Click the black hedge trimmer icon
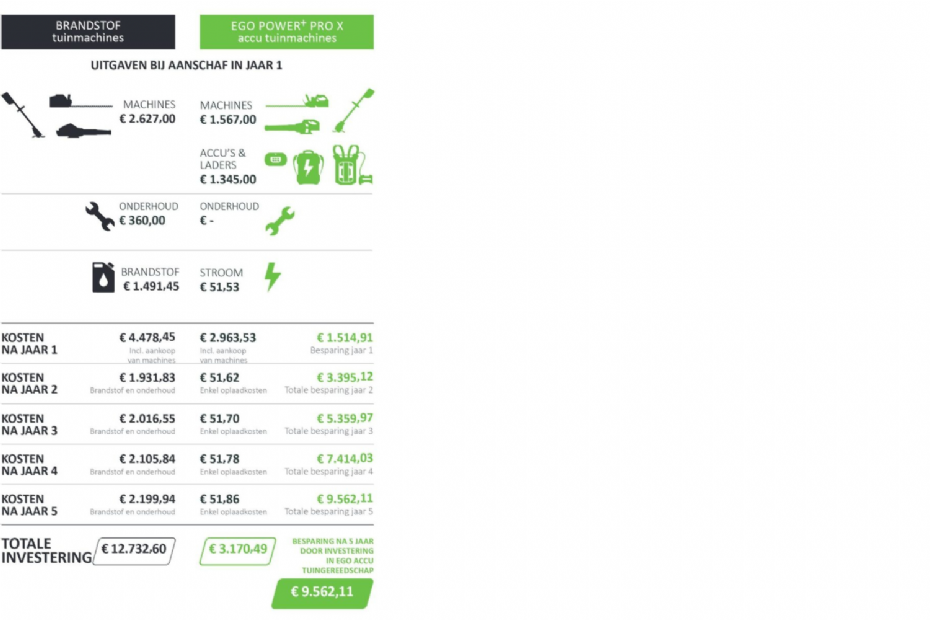Screen dimensions: 930x620 78,101
